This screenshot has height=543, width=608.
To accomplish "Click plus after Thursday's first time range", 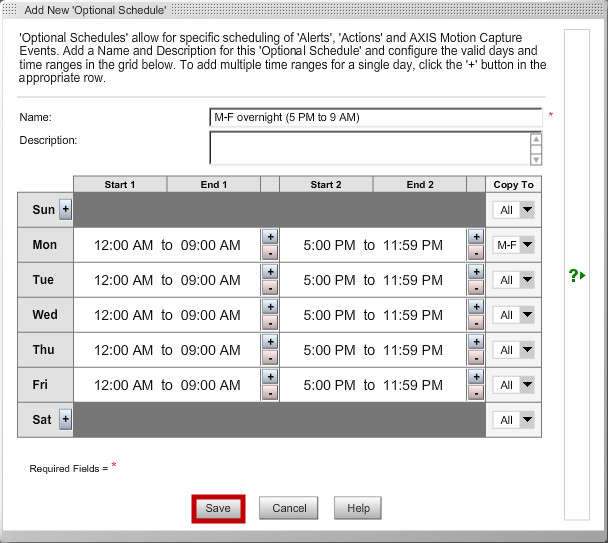I will coord(269,342).
